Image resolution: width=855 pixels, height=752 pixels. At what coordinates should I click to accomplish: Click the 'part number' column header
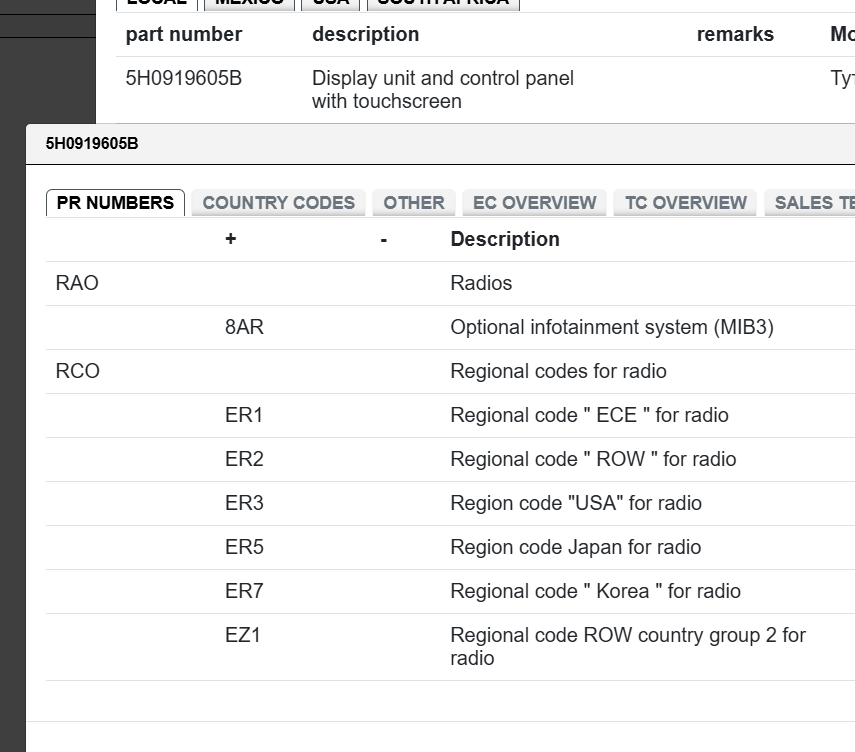(183, 34)
